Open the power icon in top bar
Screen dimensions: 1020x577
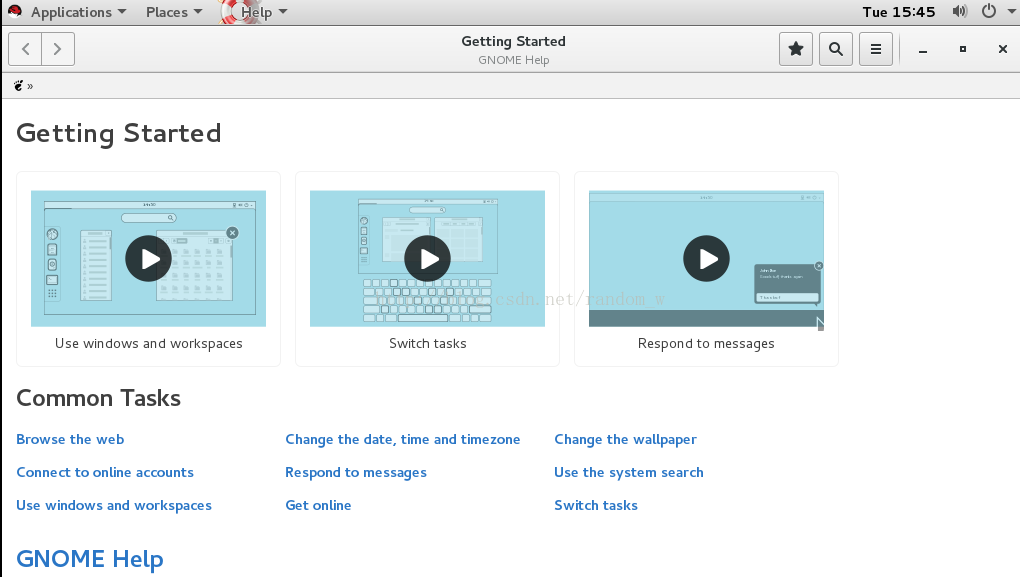pos(989,12)
